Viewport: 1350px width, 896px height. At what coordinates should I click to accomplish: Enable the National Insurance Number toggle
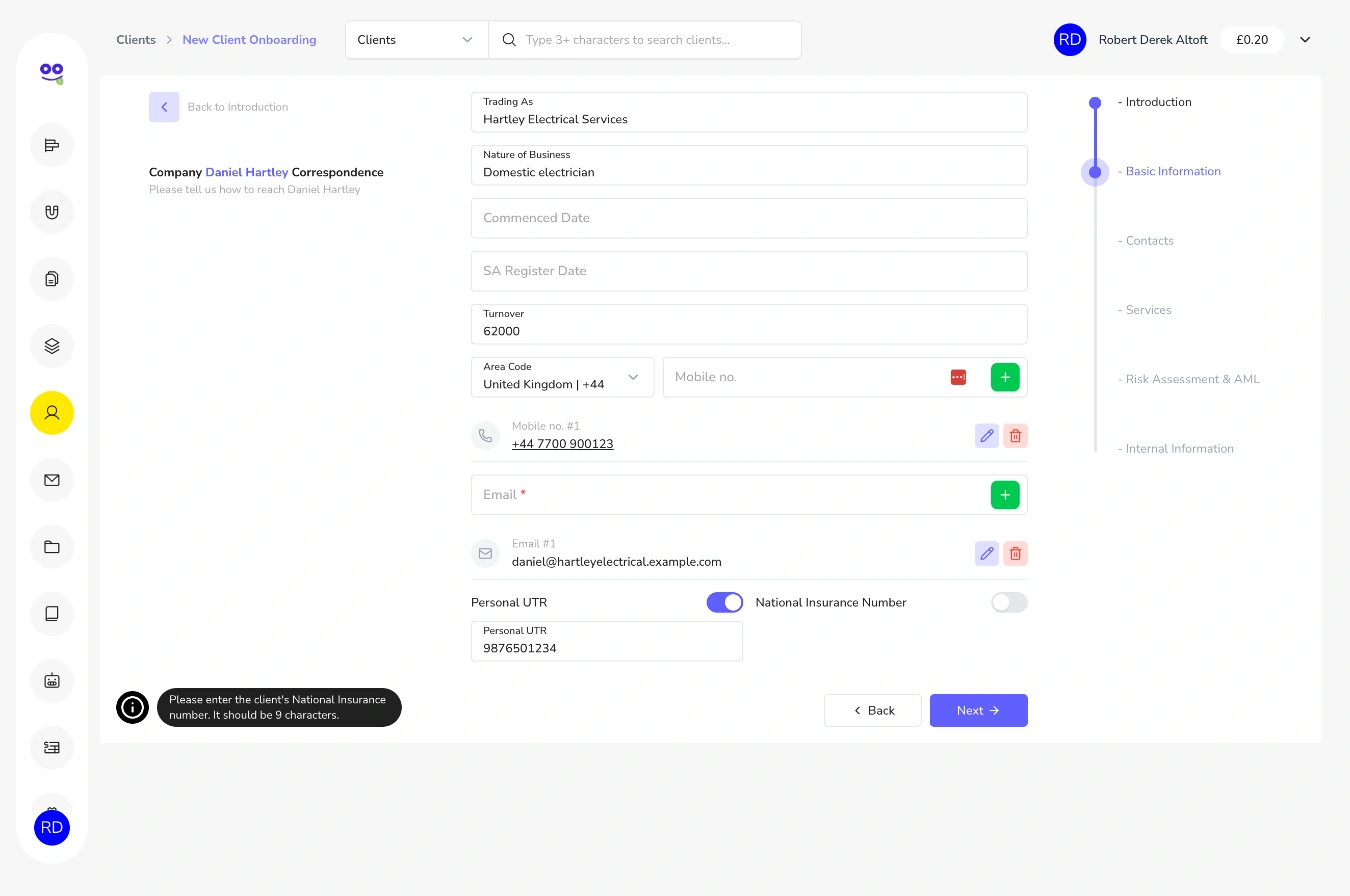pos(1009,602)
